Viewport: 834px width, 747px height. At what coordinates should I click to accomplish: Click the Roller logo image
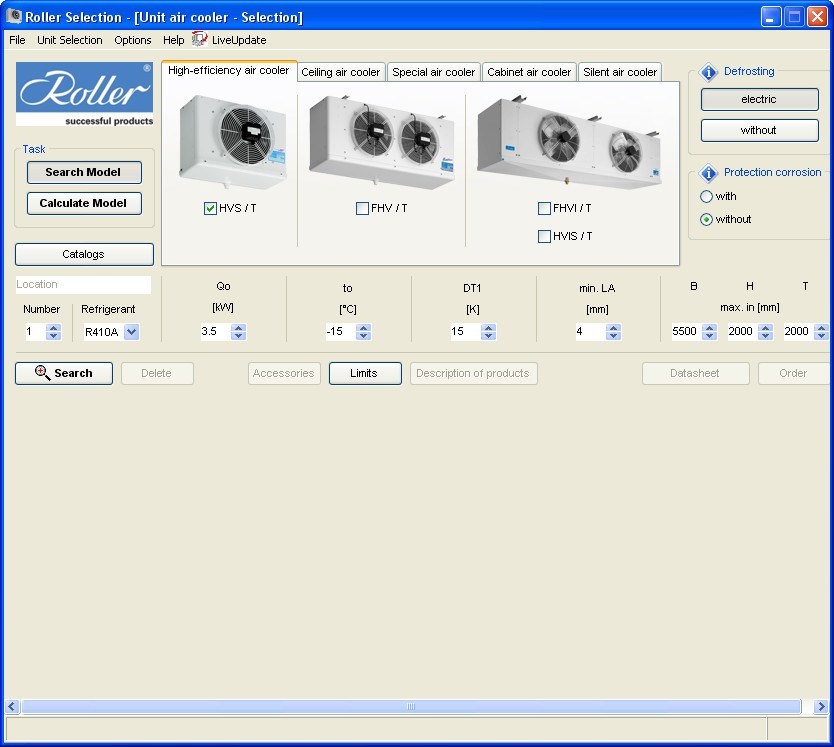[85, 93]
